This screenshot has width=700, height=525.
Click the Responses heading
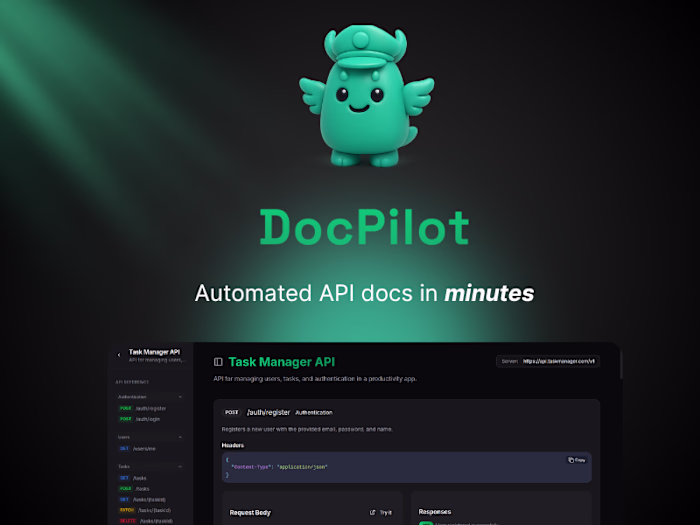tap(435, 512)
